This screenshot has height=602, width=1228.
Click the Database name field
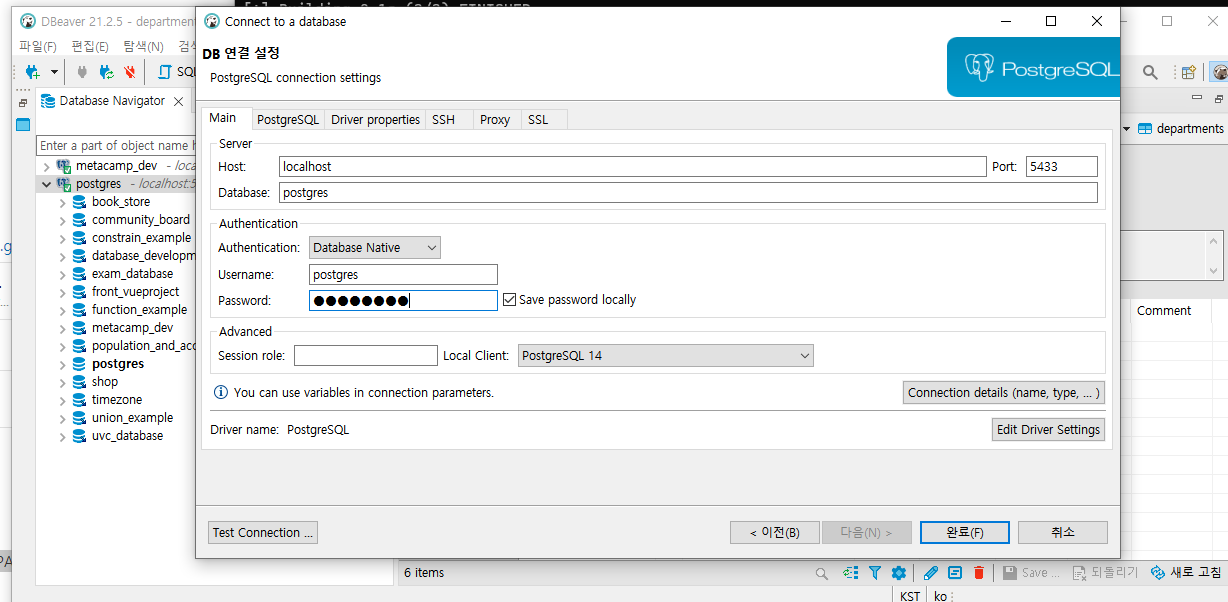pyautogui.click(x=688, y=193)
